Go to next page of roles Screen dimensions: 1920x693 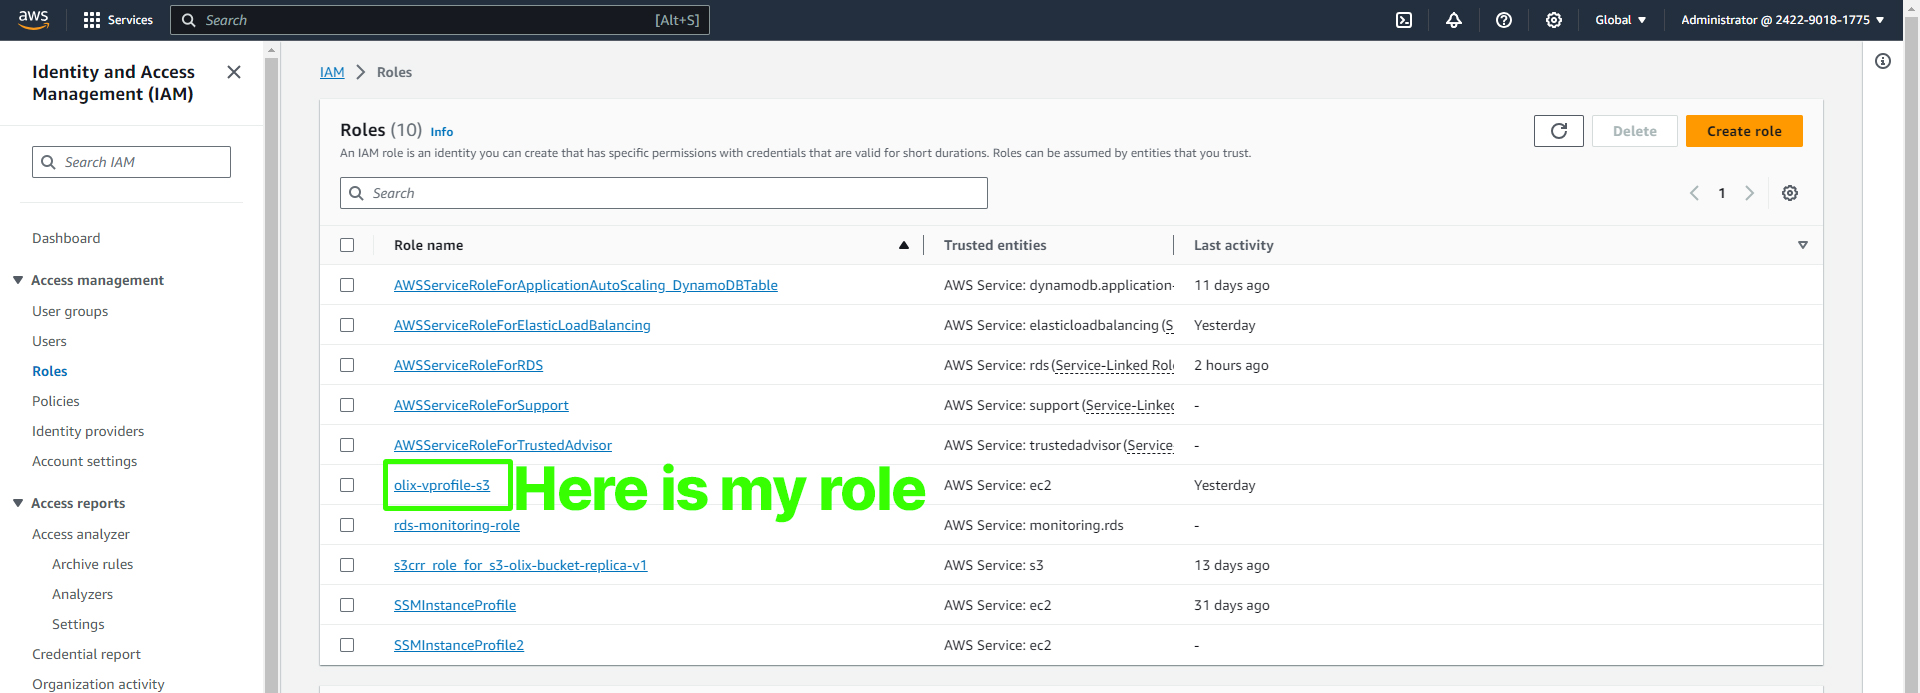pos(1750,193)
